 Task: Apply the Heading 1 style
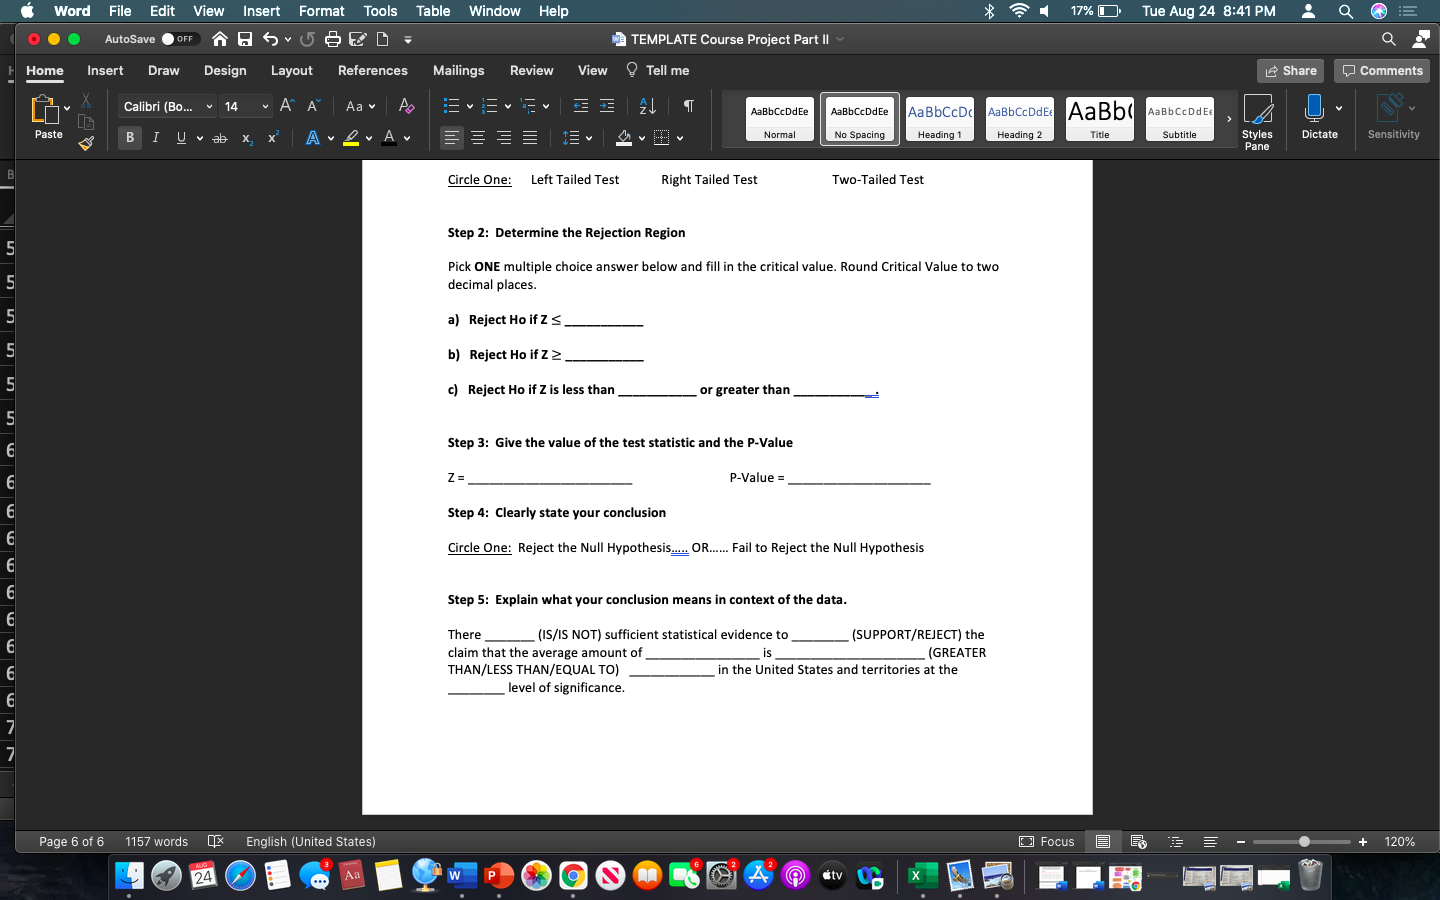pyautogui.click(x=939, y=119)
